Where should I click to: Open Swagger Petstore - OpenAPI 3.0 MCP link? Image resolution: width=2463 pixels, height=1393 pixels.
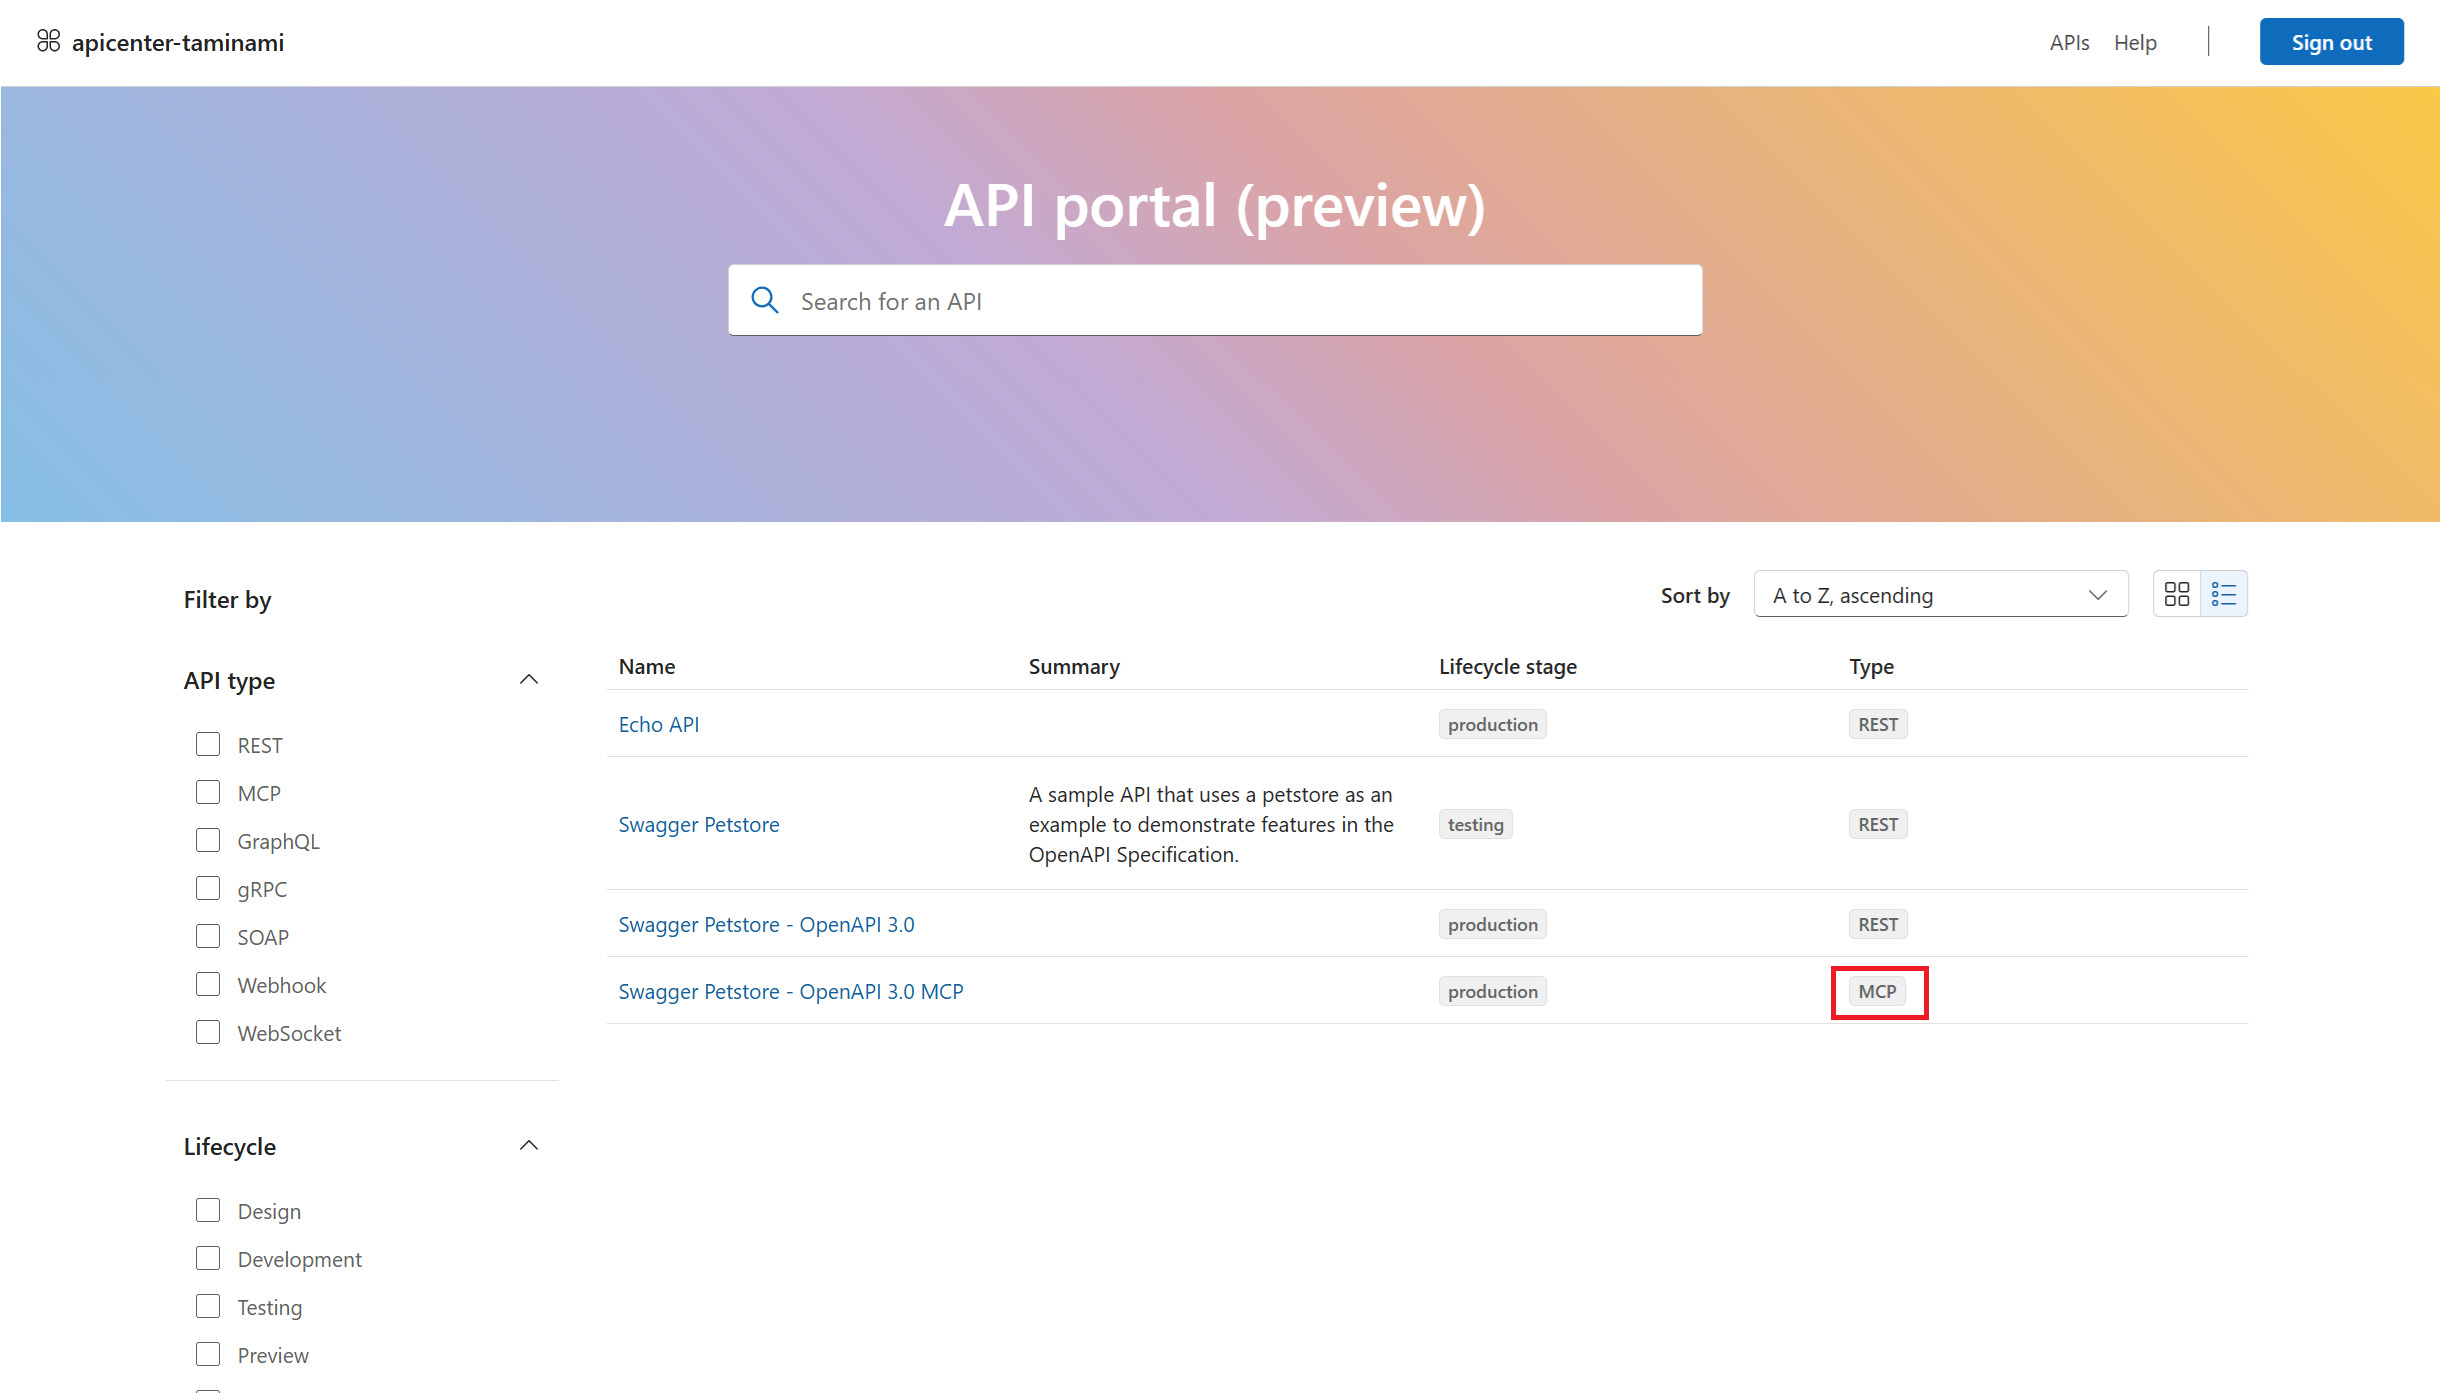(791, 991)
